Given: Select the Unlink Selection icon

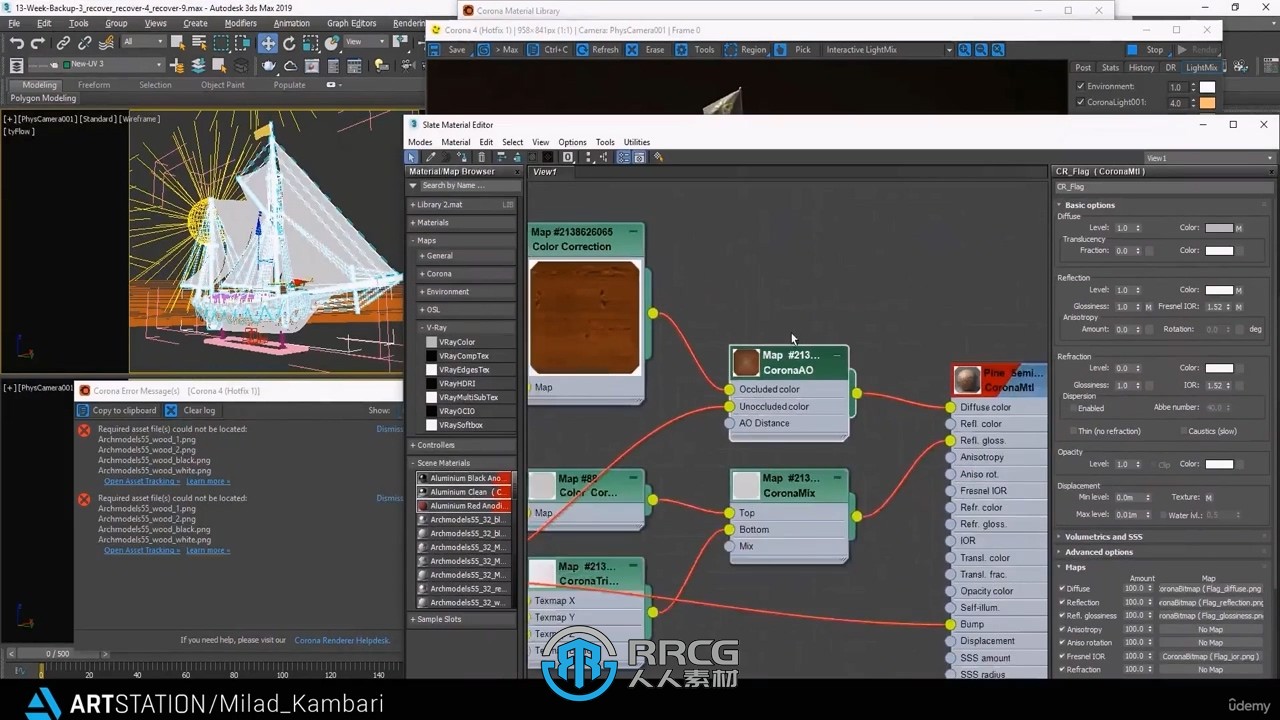Looking at the screenshot, I should pyautogui.click(x=84, y=43).
